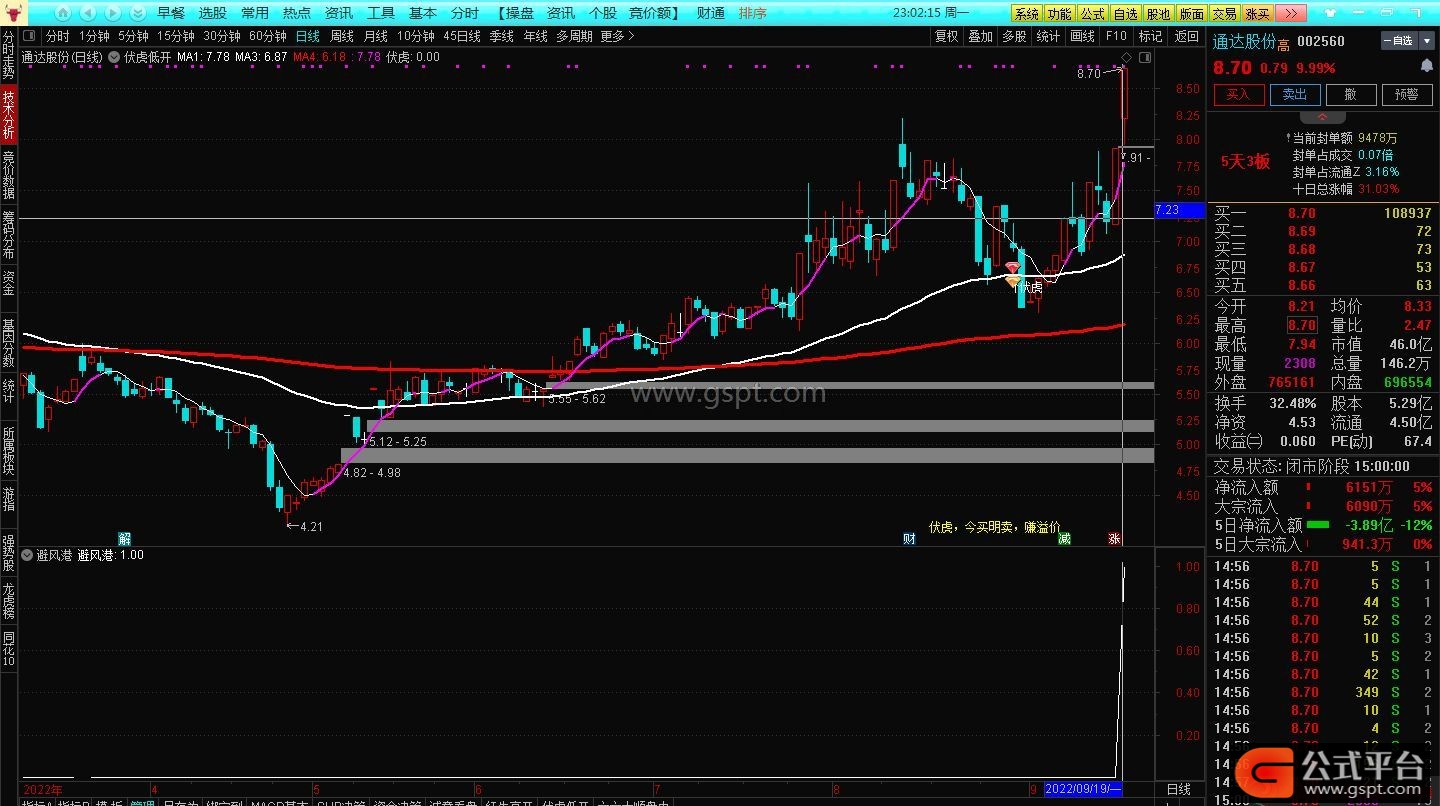Click the F10 toolbar item
Image resolution: width=1440 pixels, height=806 pixels.
pos(1116,36)
